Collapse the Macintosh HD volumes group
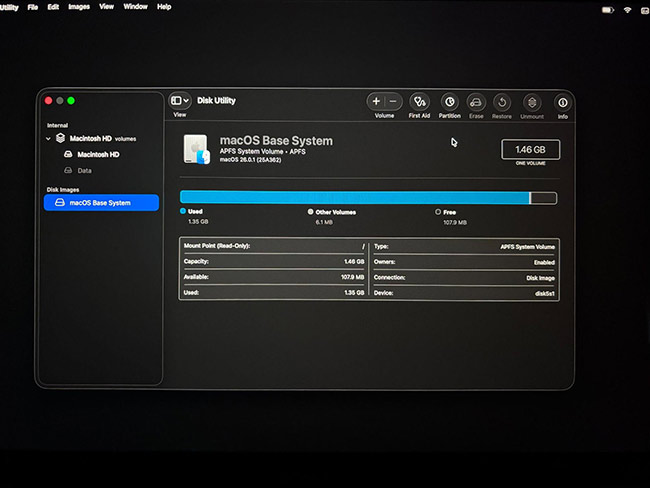 (49, 138)
